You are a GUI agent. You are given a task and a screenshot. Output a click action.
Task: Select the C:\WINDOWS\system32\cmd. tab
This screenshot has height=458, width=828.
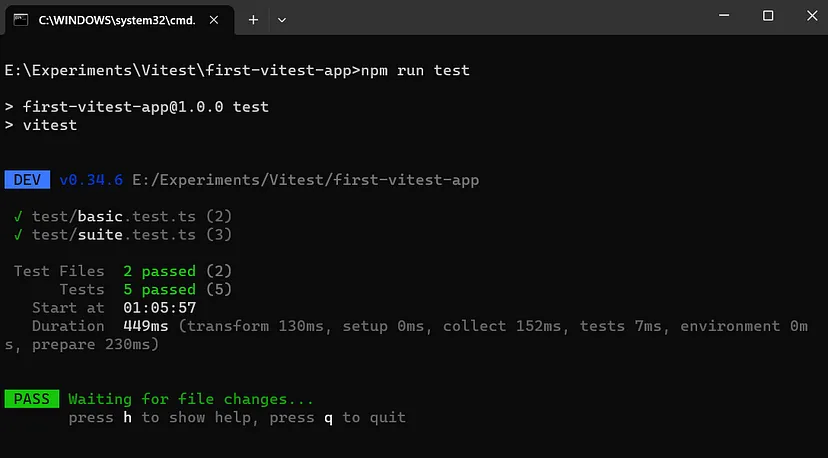pyautogui.click(x=117, y=20)
